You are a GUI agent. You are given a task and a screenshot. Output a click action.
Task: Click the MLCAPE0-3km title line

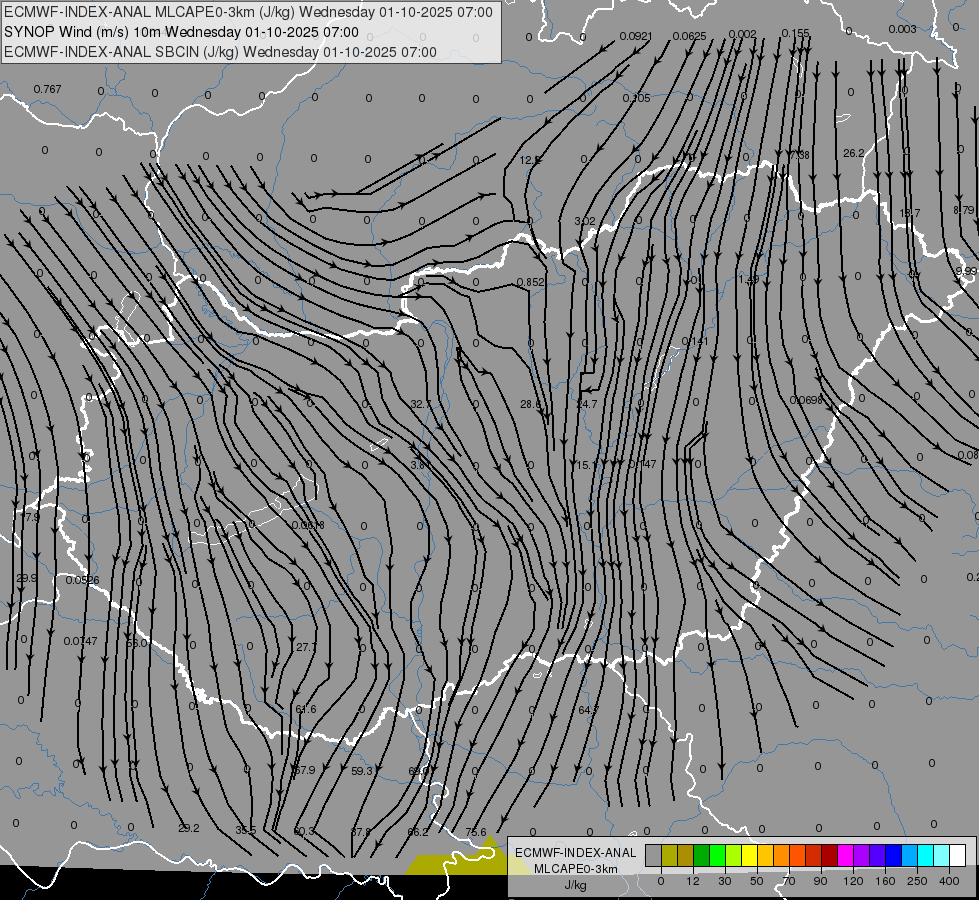tap(248, 12)
